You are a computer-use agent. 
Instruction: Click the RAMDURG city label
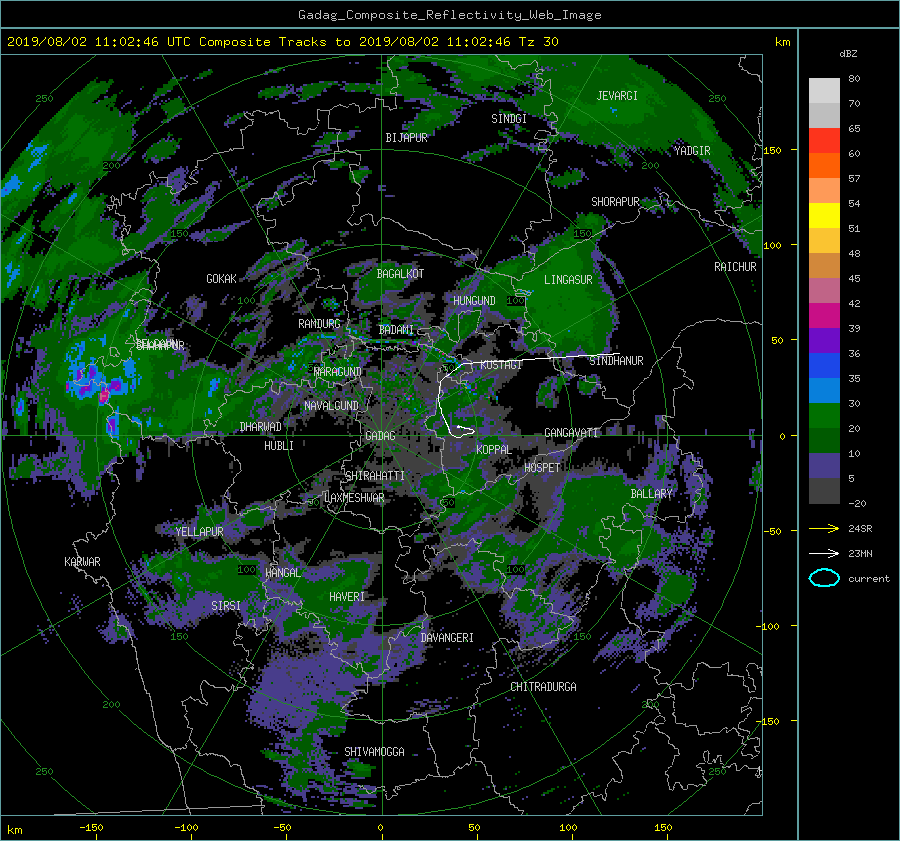(x=319, y=324)
